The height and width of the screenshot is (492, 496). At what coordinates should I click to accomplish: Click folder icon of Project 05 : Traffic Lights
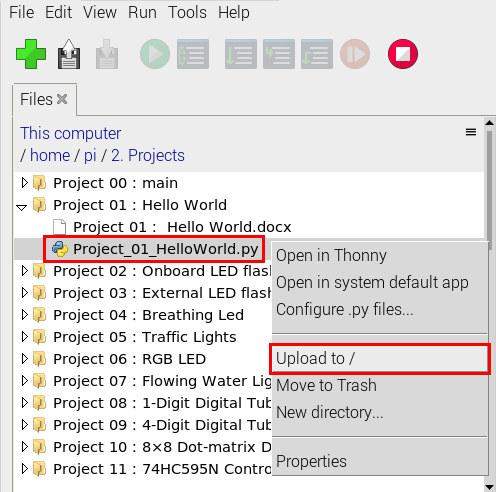(40, 337)
